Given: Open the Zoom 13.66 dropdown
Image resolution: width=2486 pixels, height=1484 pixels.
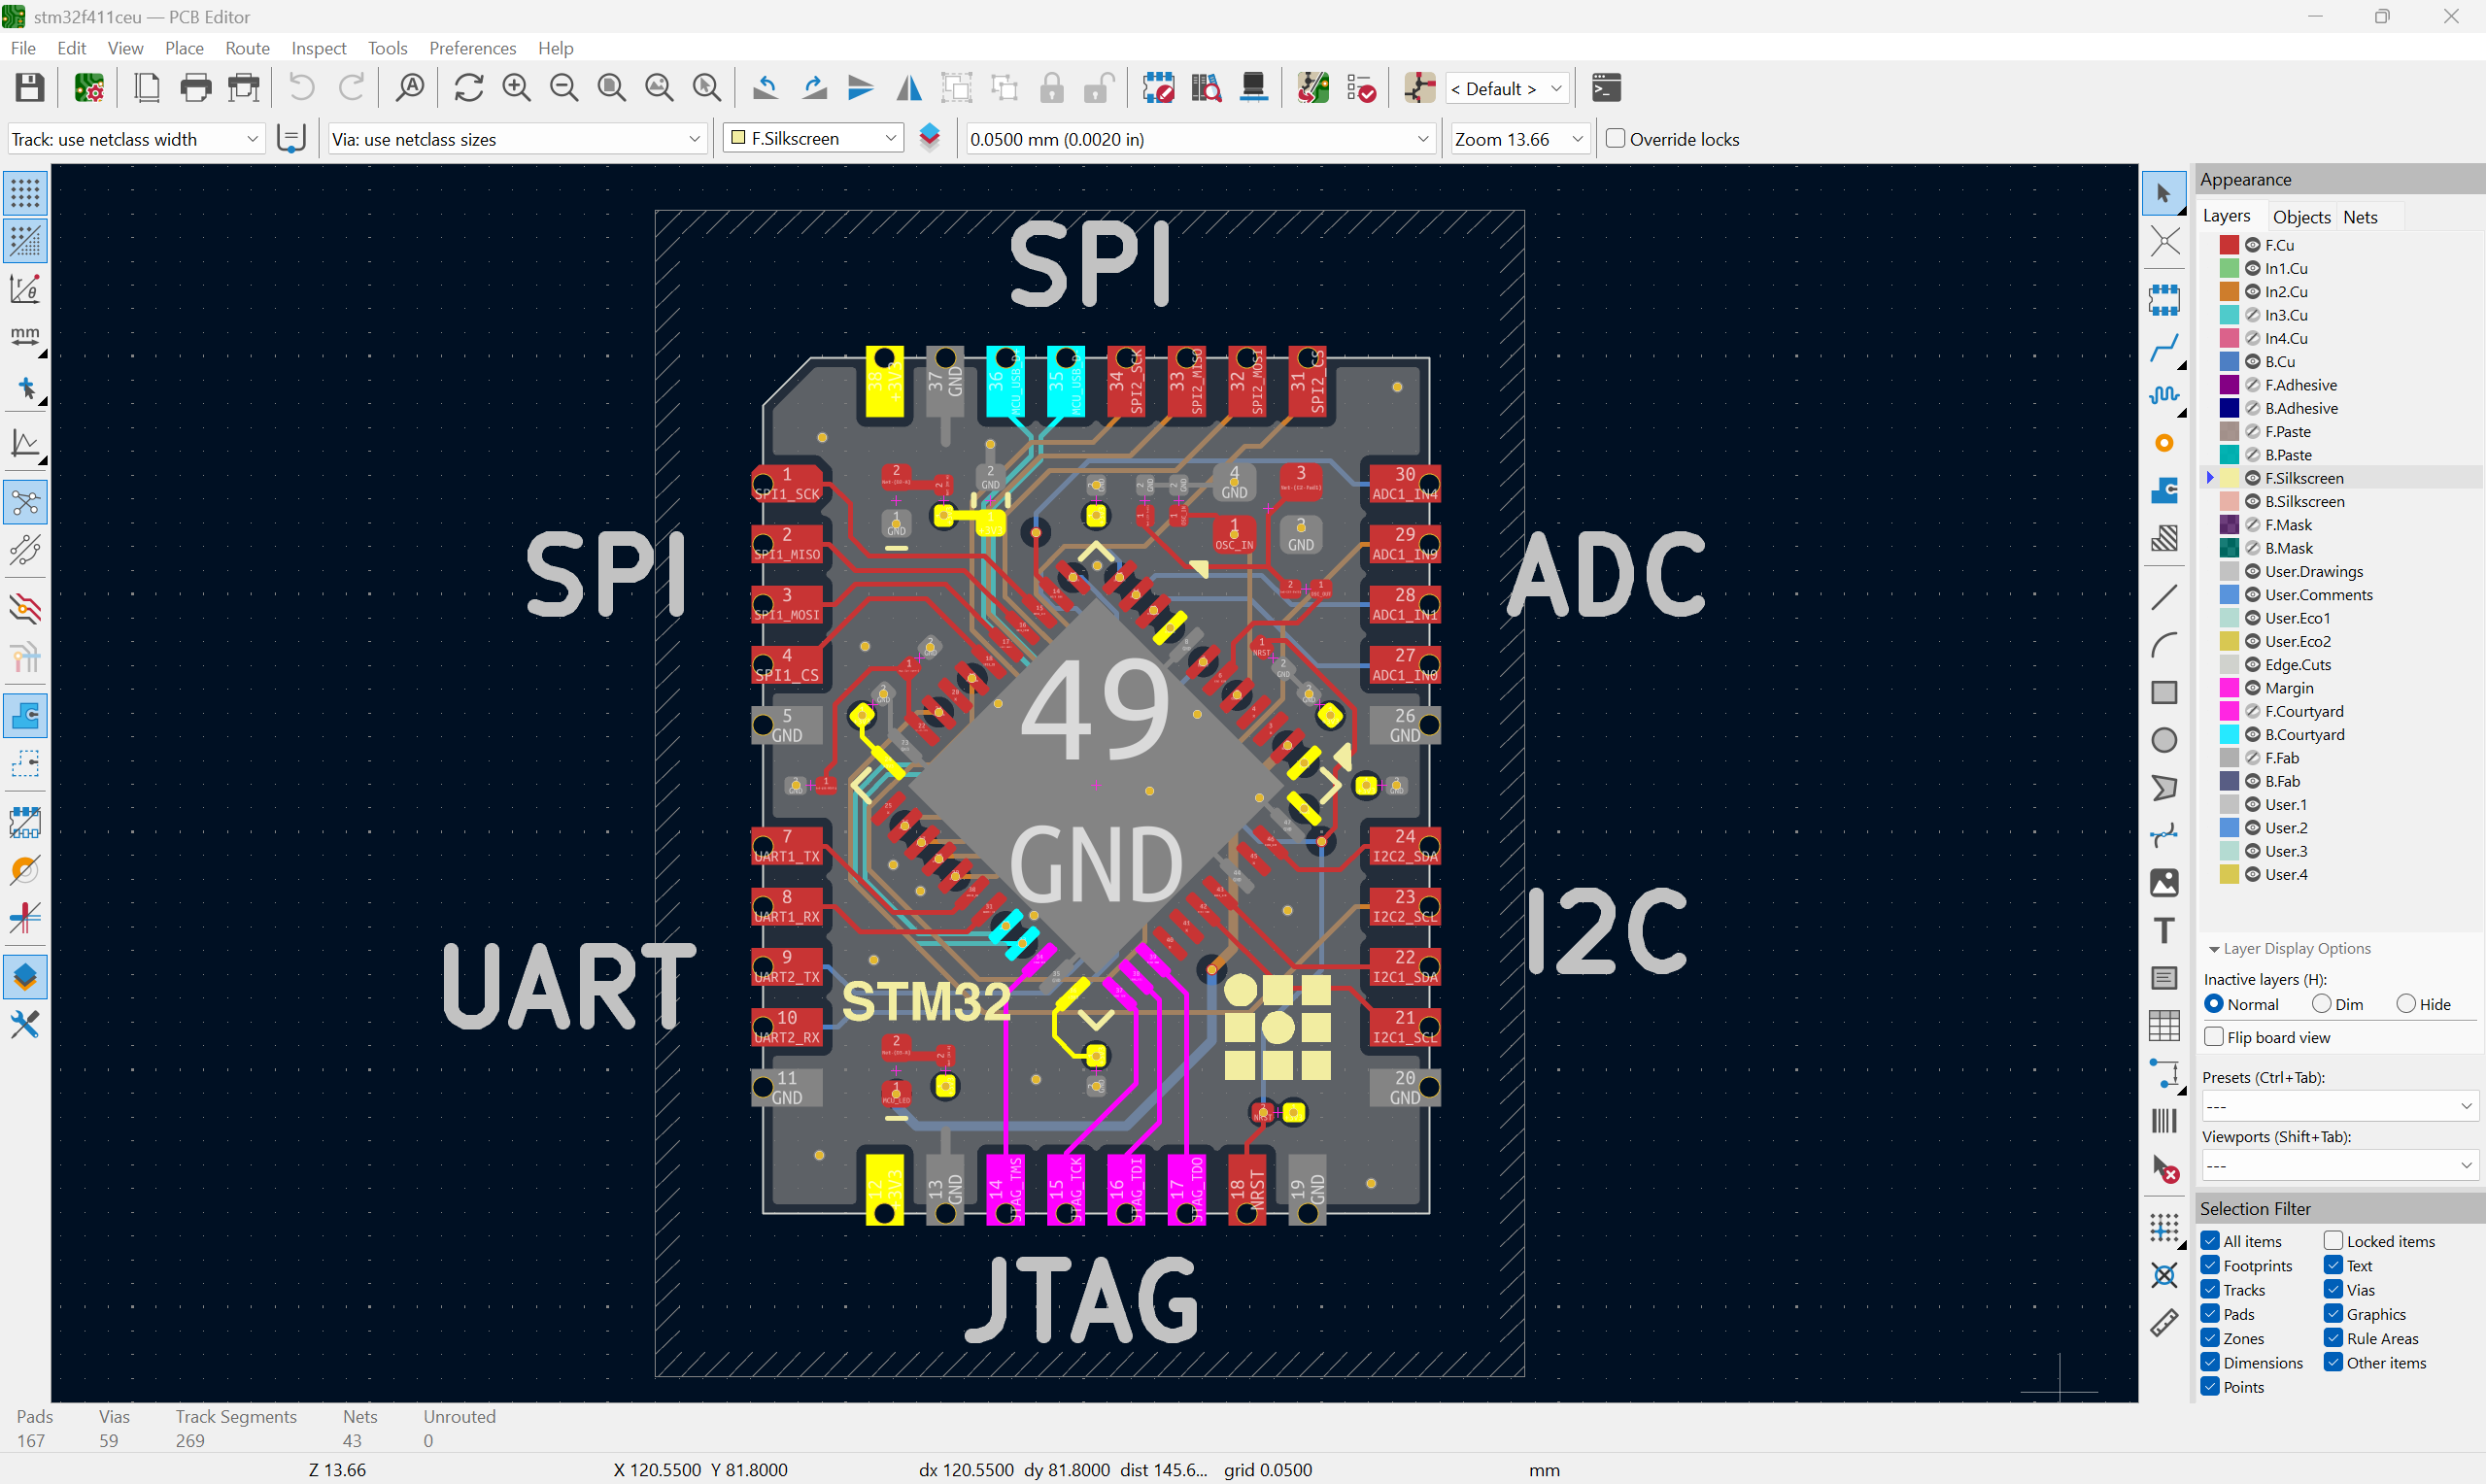Looking at the screenshot, I should pyautogui.click(x=1519, y=139).
